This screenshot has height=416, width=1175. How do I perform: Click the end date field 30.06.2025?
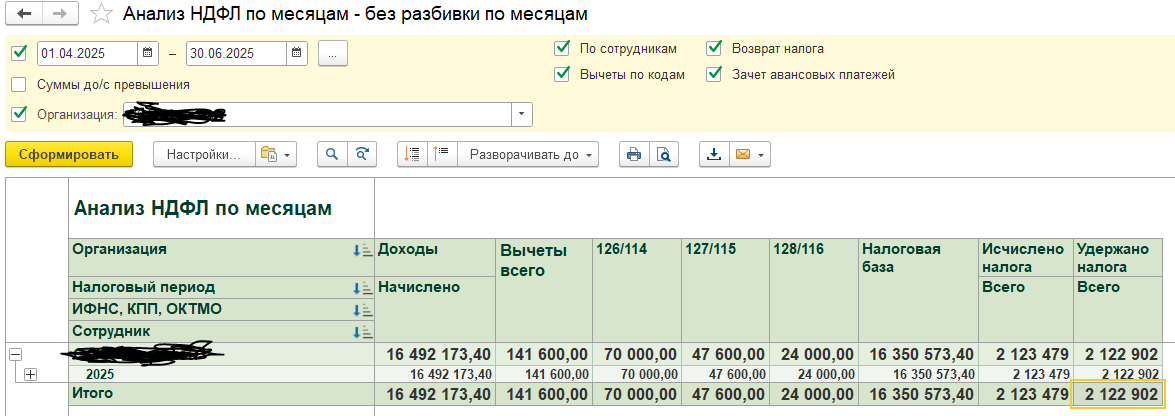tap(234, 53)
